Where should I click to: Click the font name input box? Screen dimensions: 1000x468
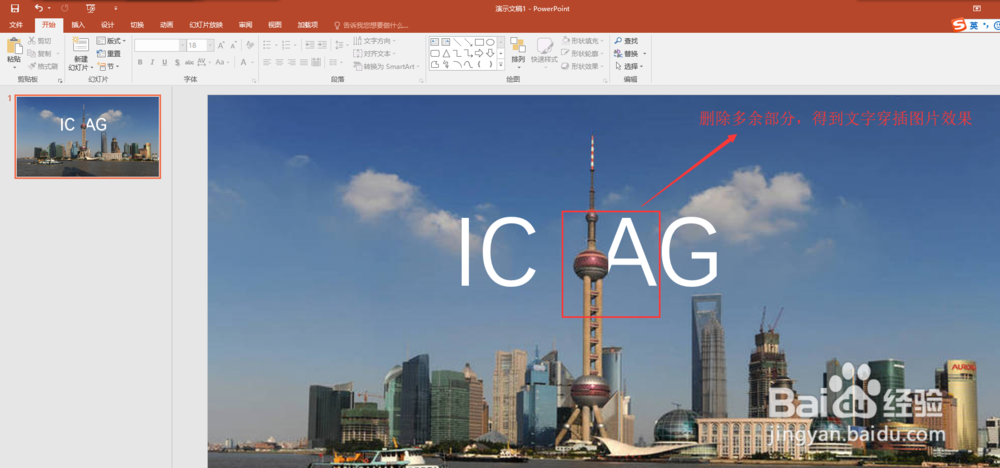click(156, 45)
